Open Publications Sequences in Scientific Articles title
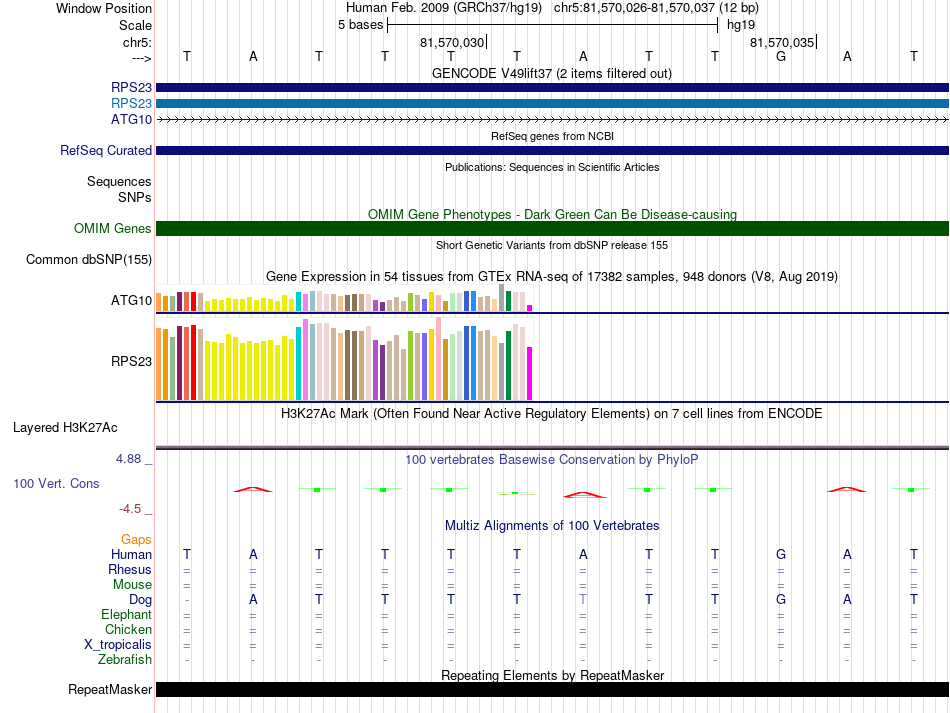 (552, 167)
